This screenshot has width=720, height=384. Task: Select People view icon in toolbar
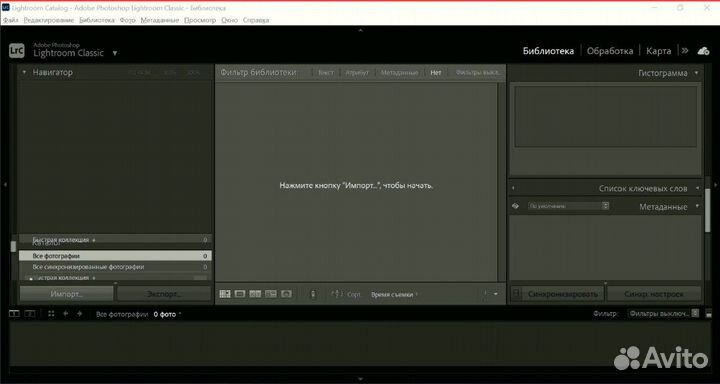pyautogui.click(x=286, y=294)
